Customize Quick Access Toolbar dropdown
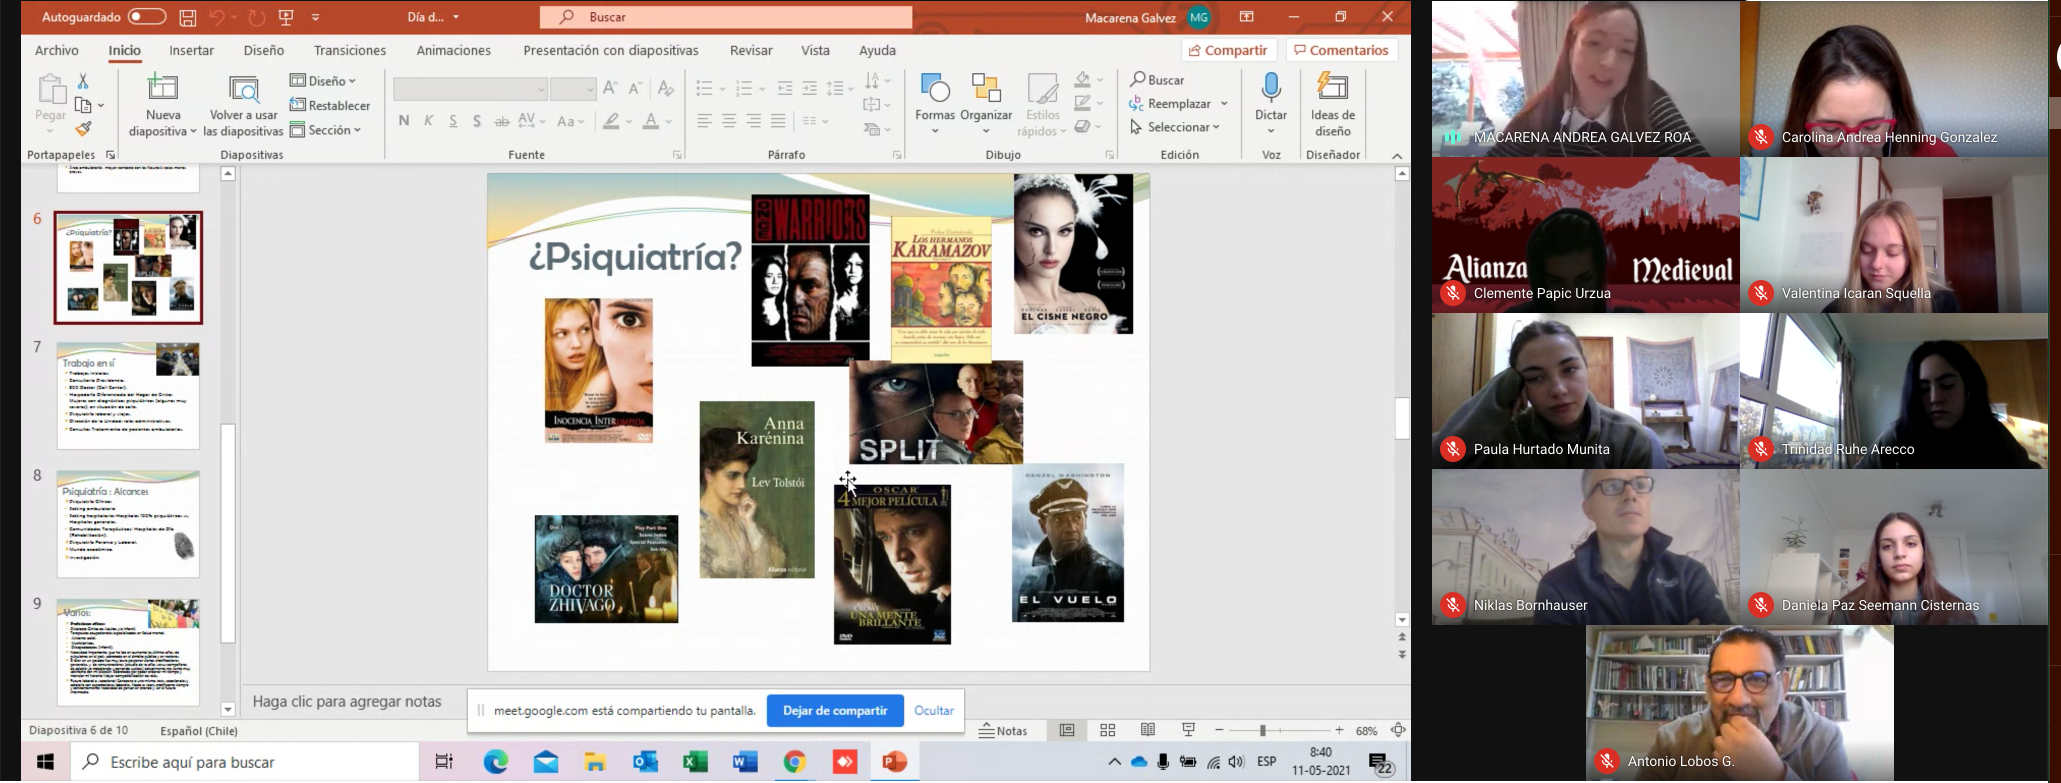Image resolution: width=2061 pixels, height=783 pixels. (316, 17)
